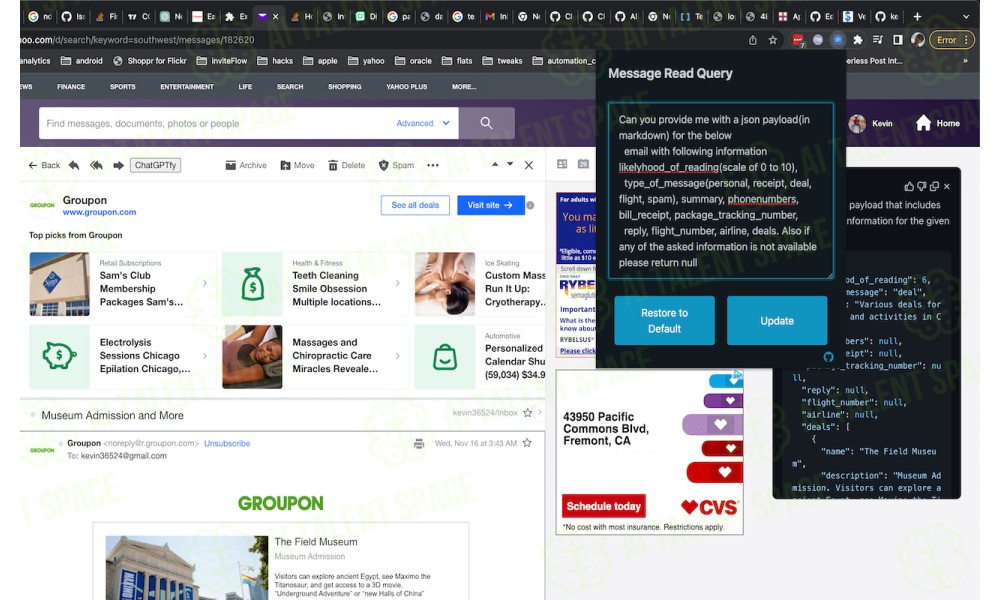1000x600 pixels.
Task: Mark the message as Spam
Action: tap(396, 165)
